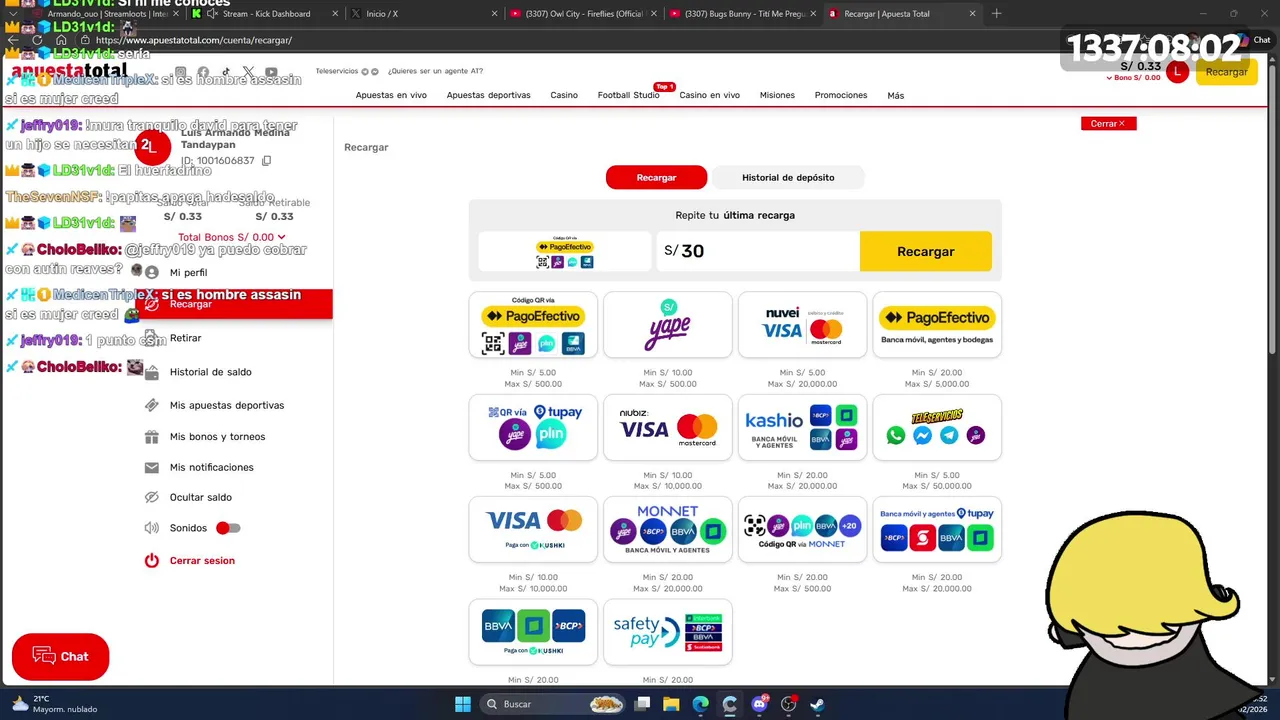Select the Nuvei Visa Mastercard payment card
This screenshot has width=1280, height=720.
pyautogui.click(x=802, y=325)
